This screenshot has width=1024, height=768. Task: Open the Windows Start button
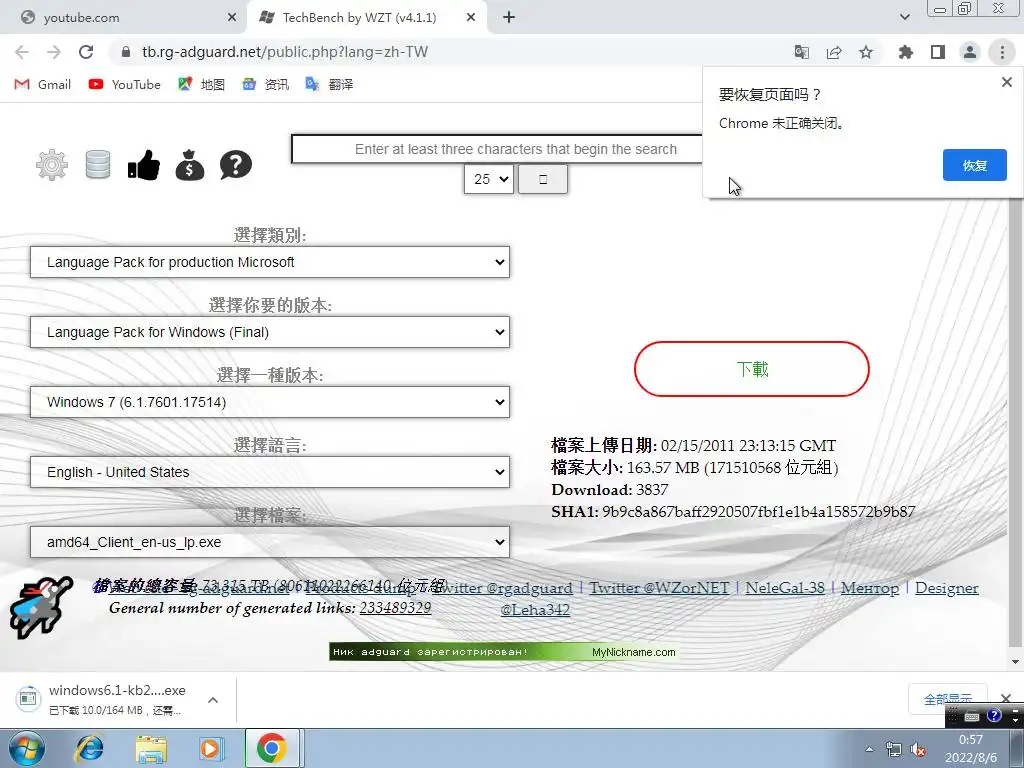tap(27, 748)
